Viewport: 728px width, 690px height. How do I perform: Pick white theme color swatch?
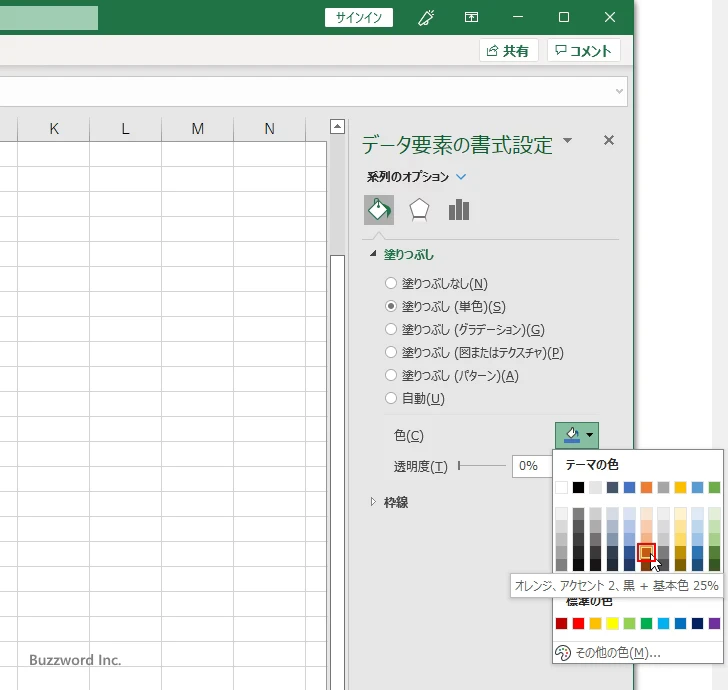[561, 487]
